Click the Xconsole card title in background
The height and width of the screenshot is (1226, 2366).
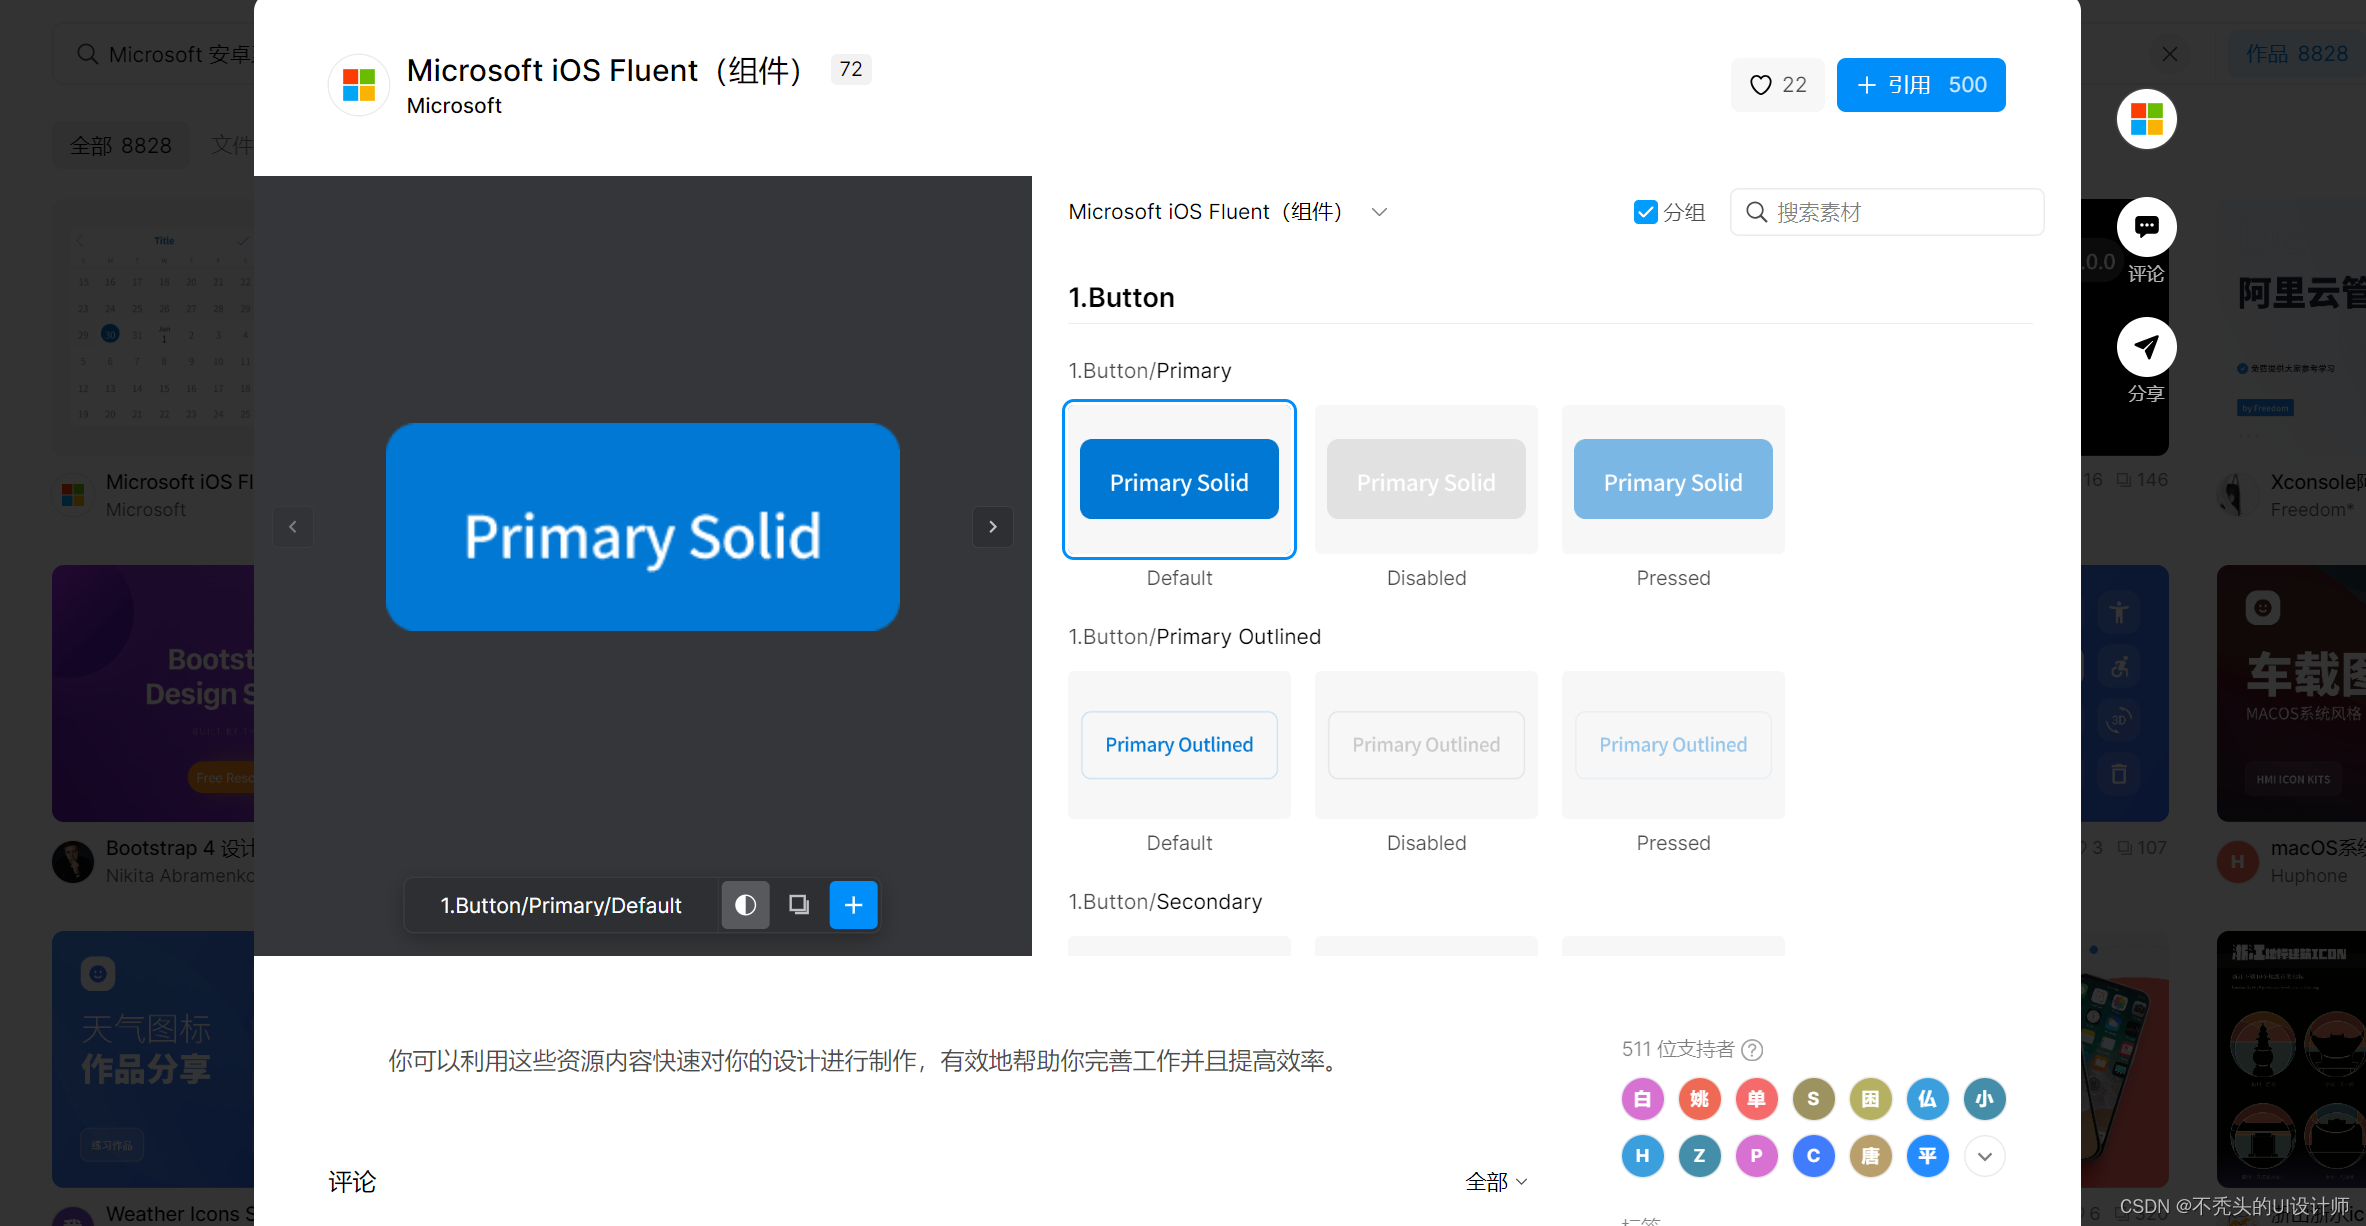click(x=2318, y=482)
